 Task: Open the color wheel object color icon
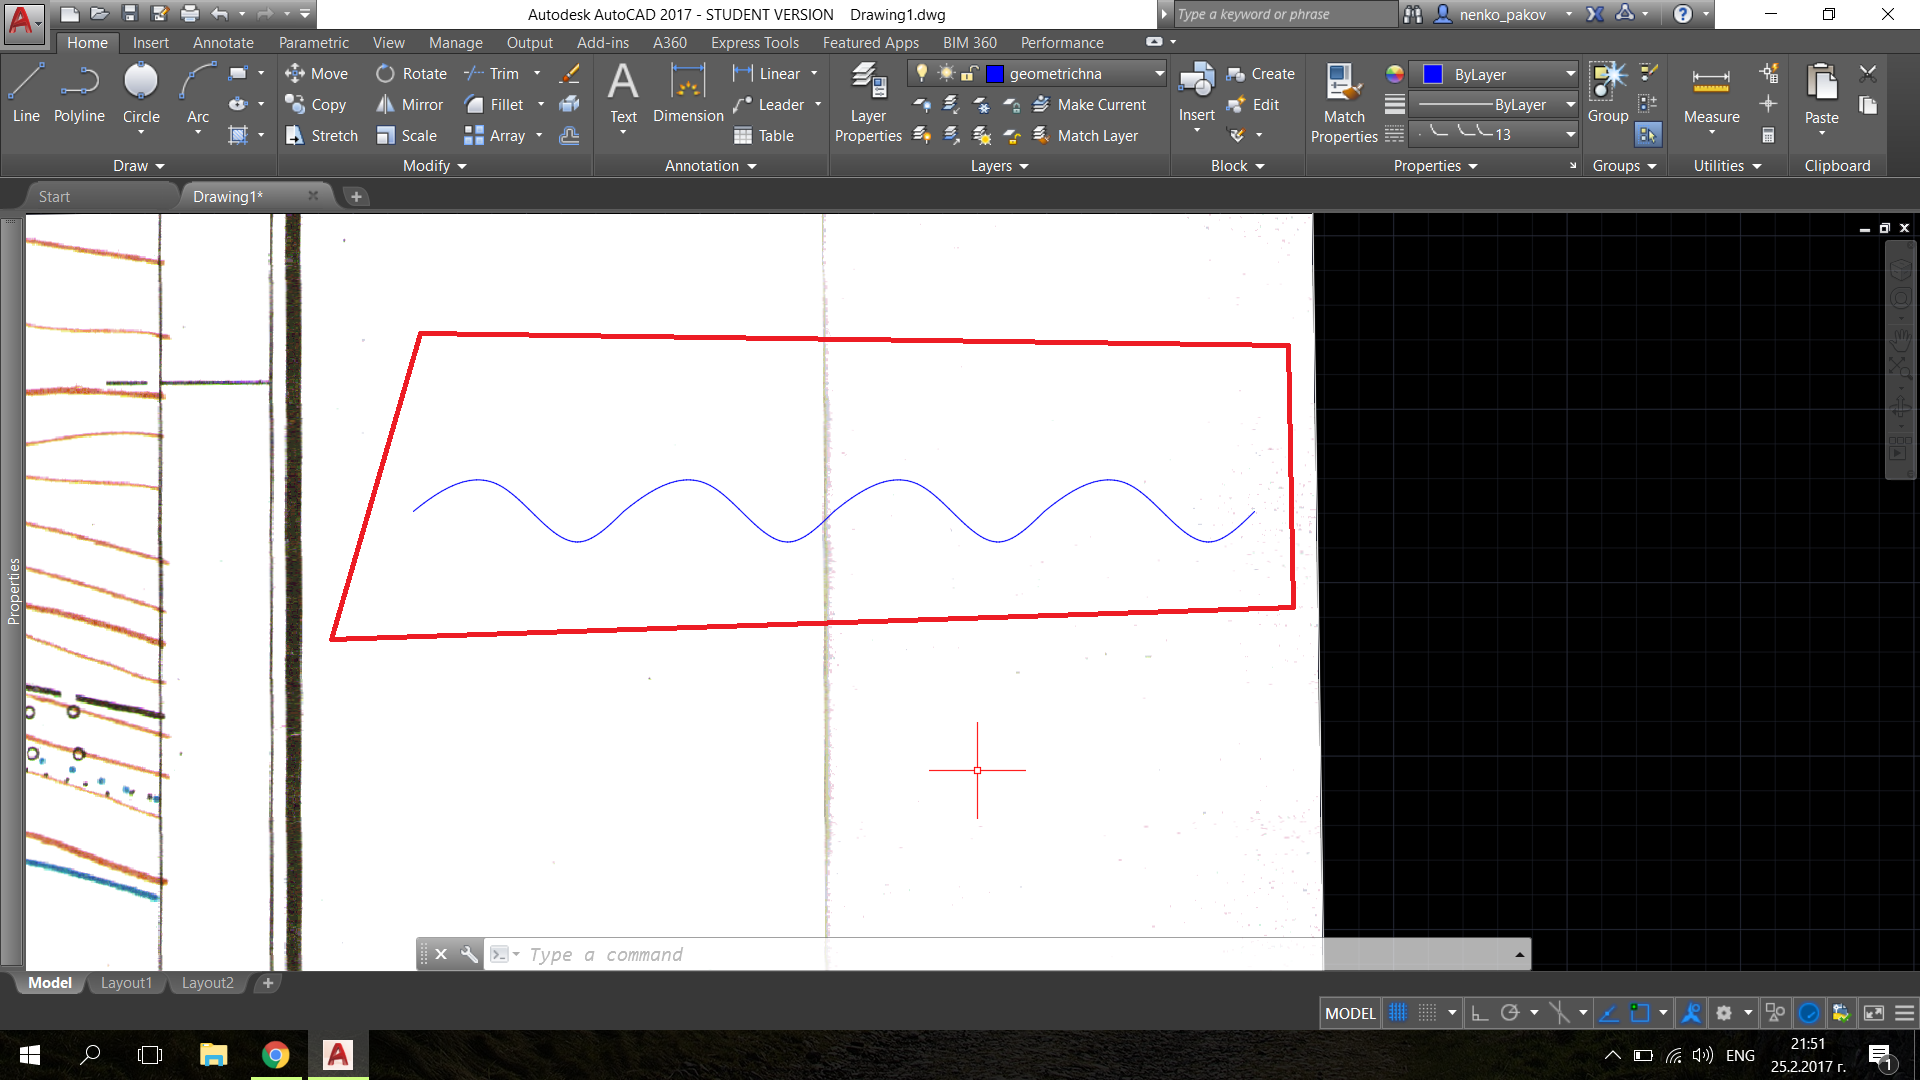pyautogui.click(x=1395, y=74)
